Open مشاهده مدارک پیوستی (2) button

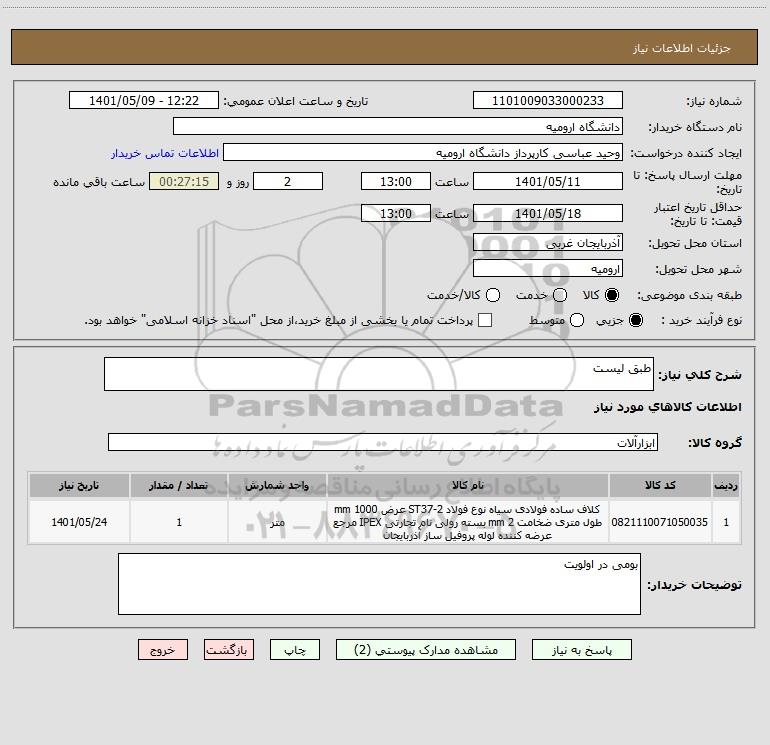[425, 650]
